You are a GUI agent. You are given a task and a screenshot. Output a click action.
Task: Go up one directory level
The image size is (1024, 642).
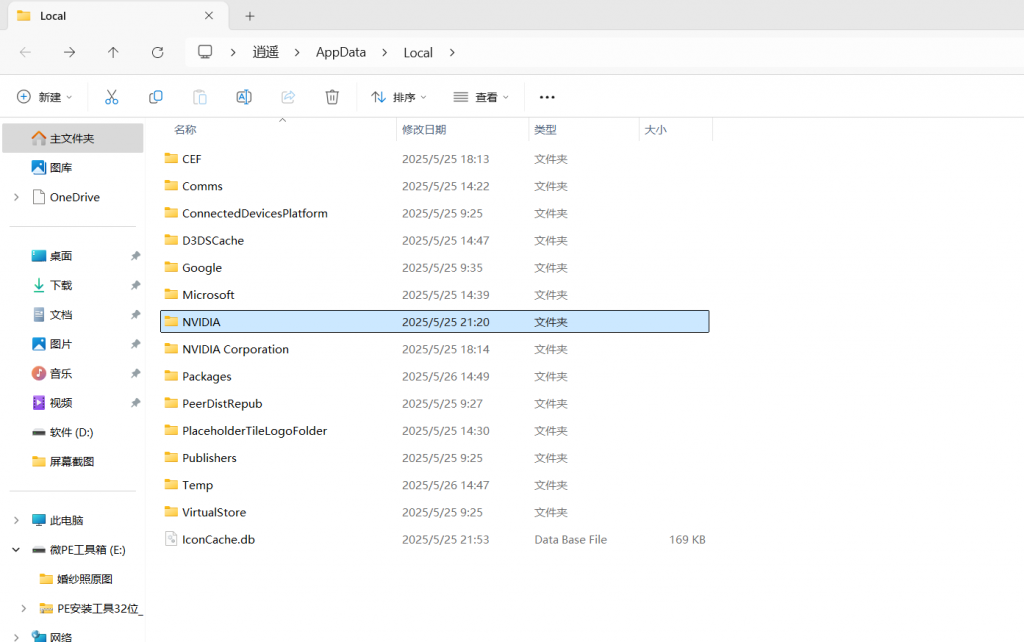113,52
